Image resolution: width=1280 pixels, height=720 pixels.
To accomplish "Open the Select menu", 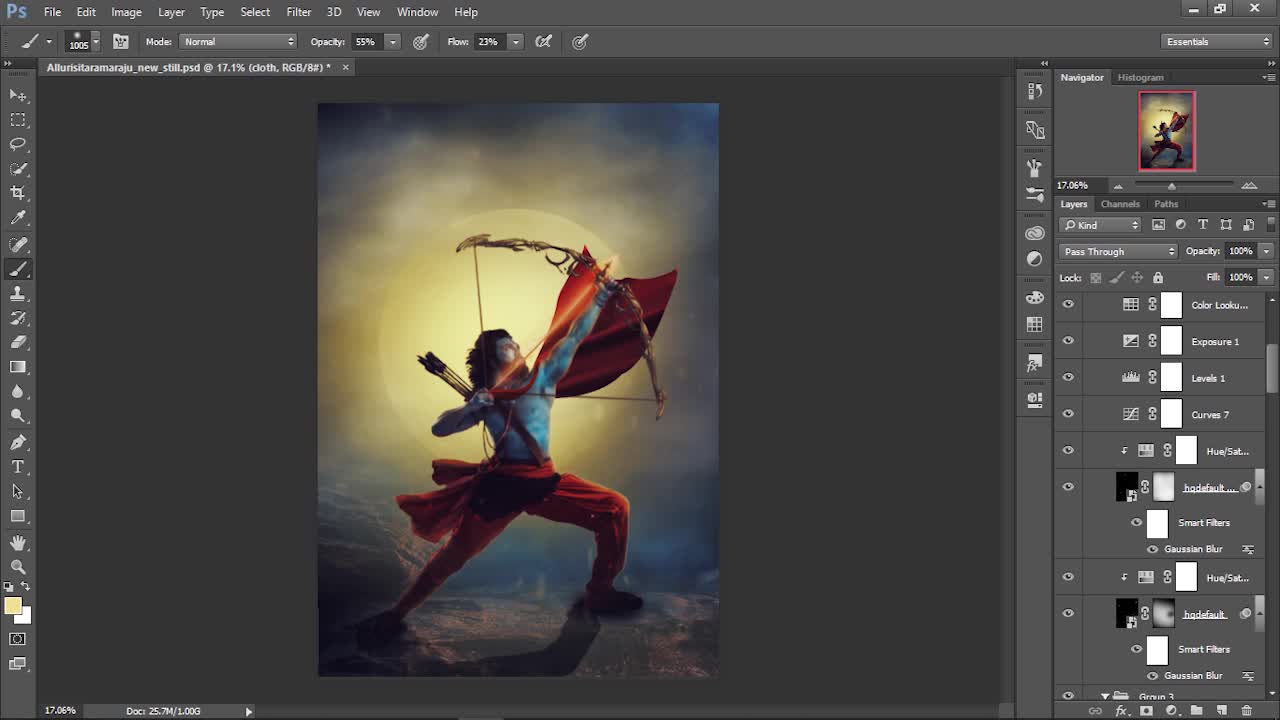I will [x=255, y=12].
